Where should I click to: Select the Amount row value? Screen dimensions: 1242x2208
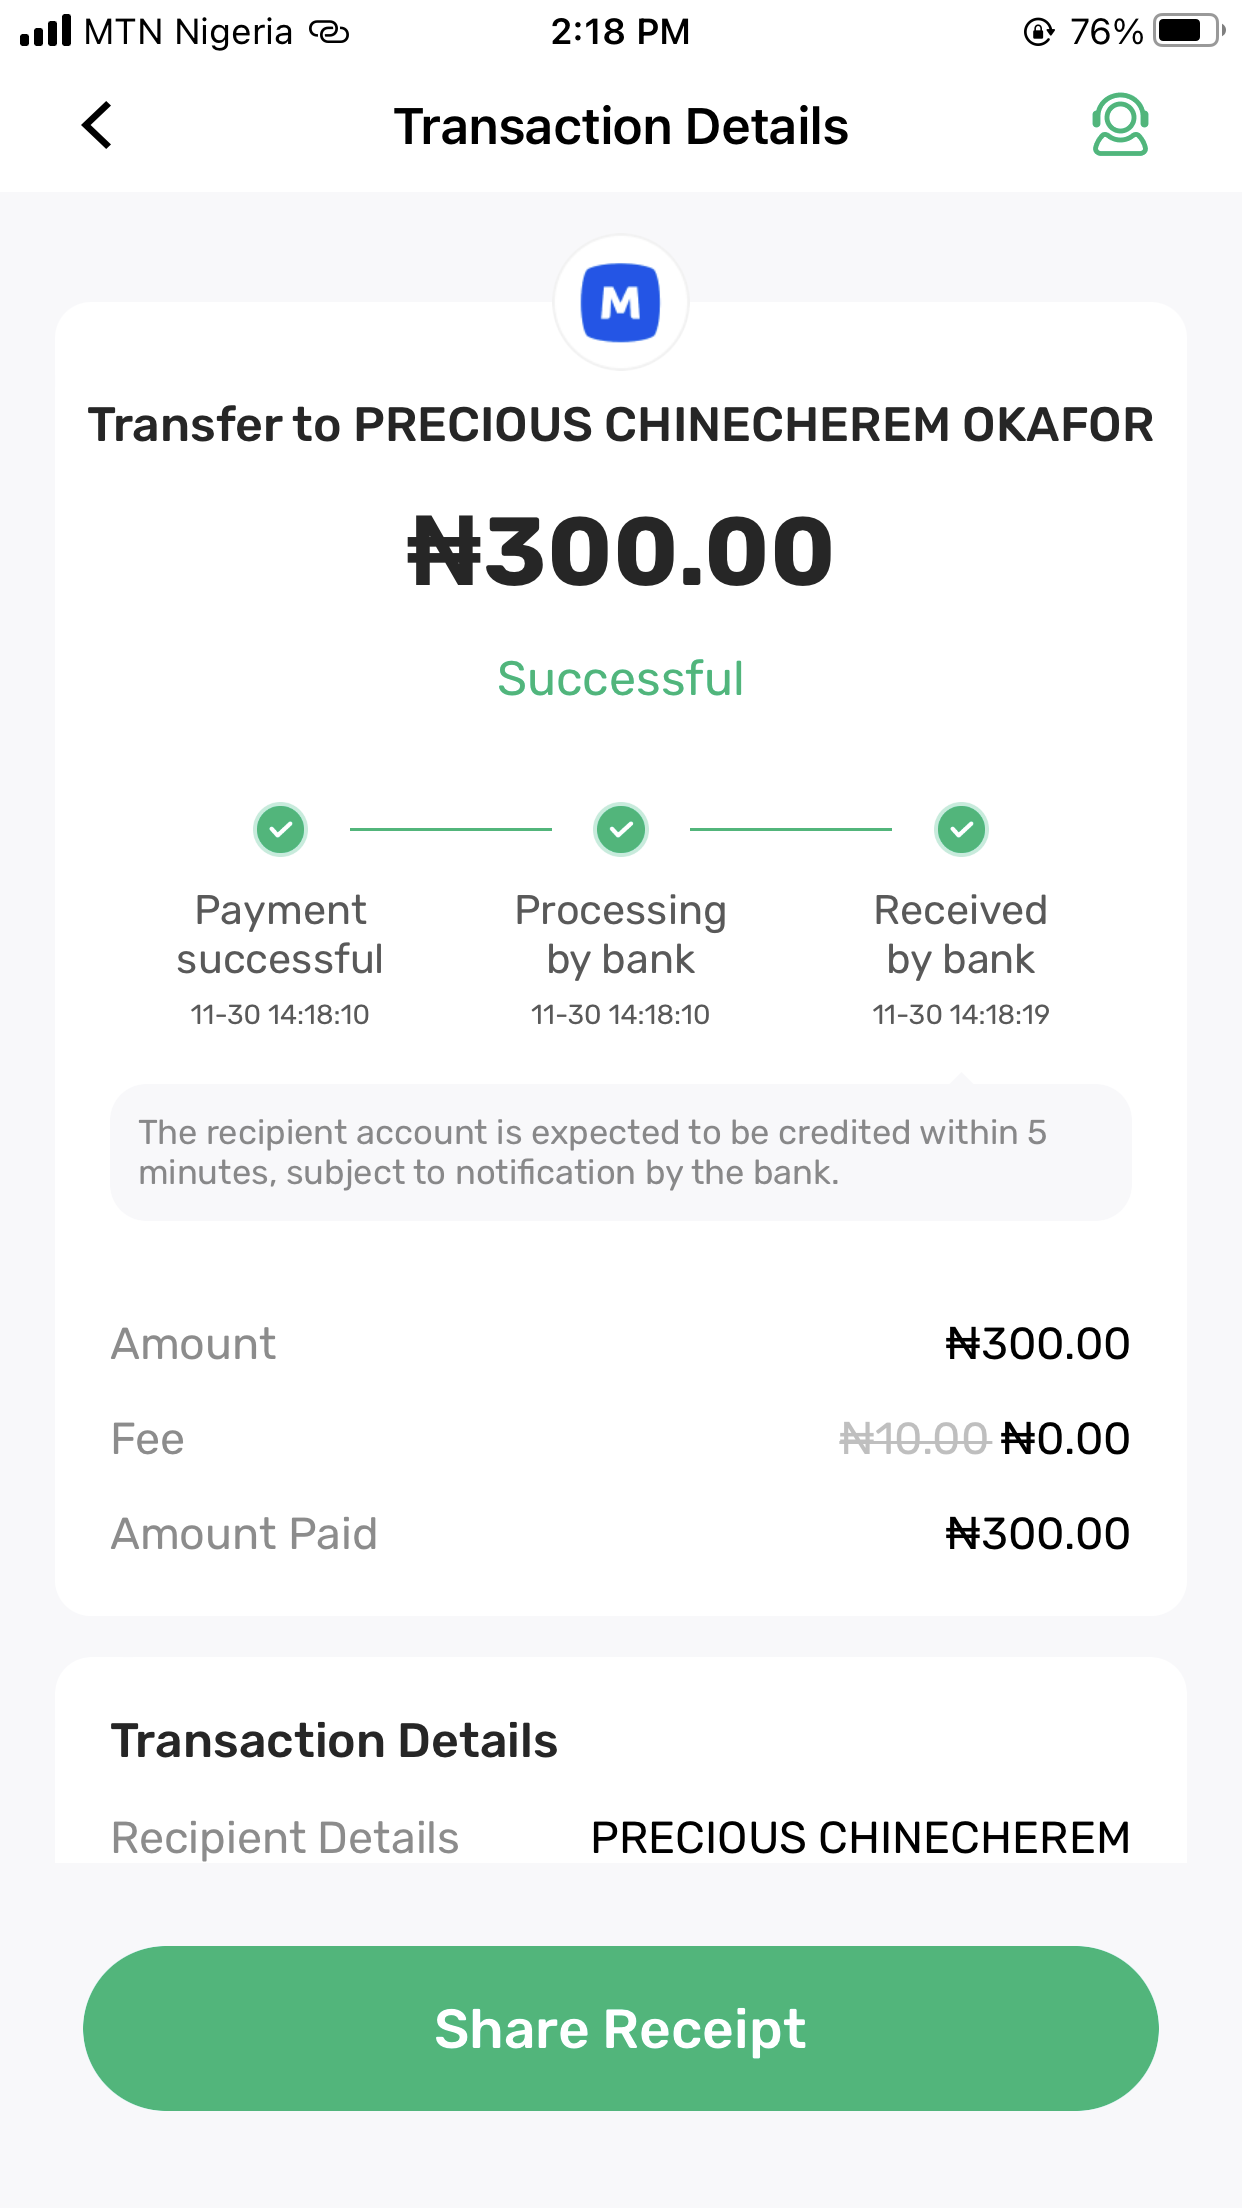tap(1038, 1344)
